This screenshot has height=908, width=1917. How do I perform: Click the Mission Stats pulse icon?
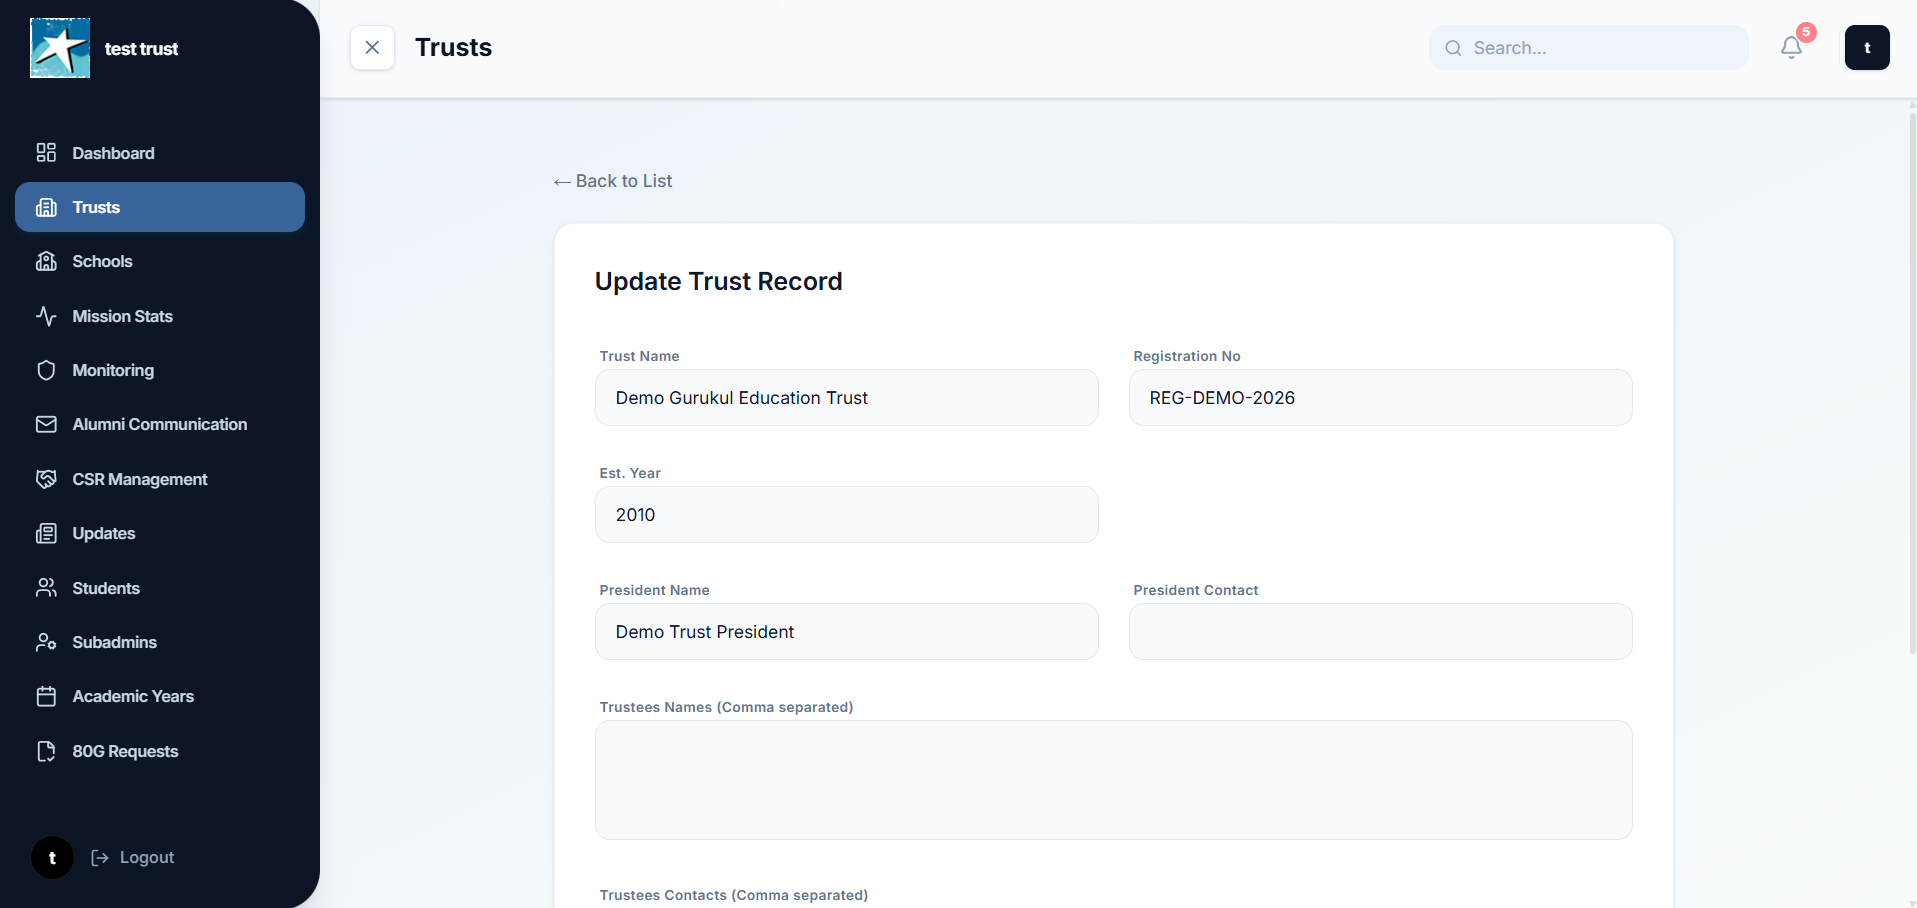pyautogui.click(x=46, y=316)
